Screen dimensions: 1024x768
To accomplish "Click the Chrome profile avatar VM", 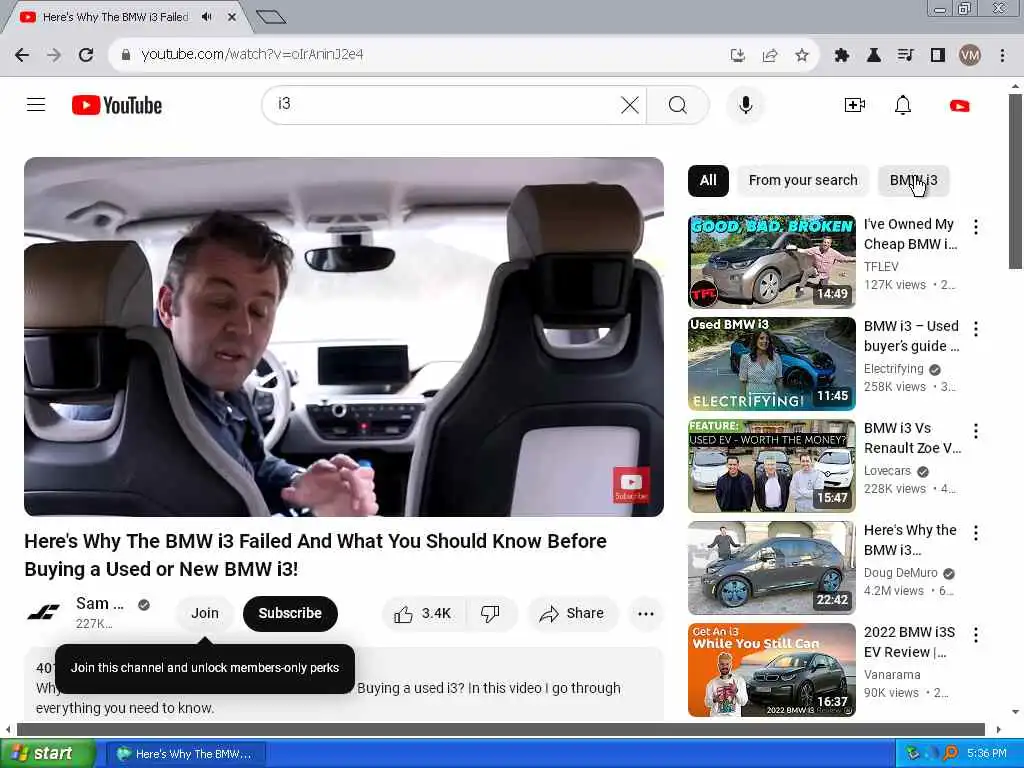I will click(x=970, y=55).
